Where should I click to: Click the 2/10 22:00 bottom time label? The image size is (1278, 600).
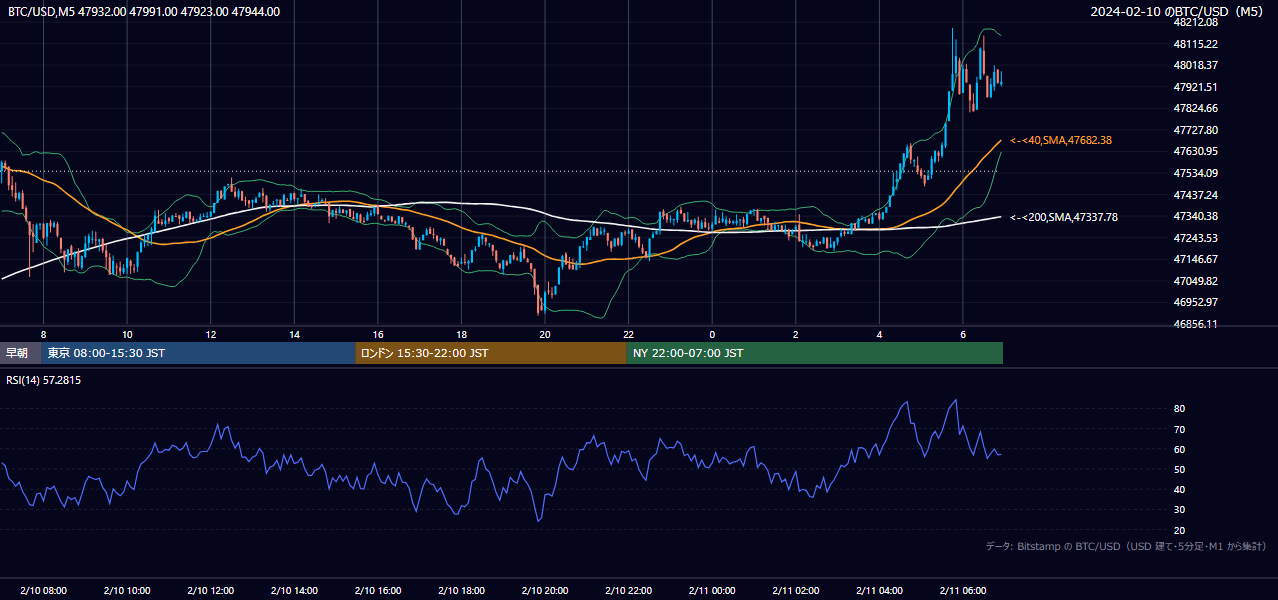tap(628, 590)
